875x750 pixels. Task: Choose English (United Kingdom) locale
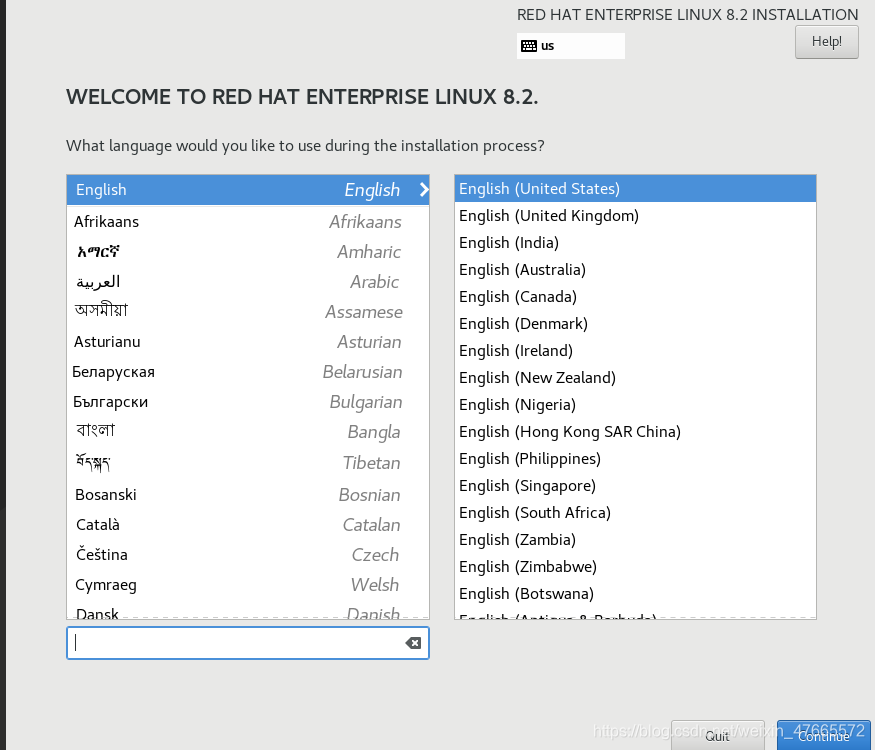(635, 215)
